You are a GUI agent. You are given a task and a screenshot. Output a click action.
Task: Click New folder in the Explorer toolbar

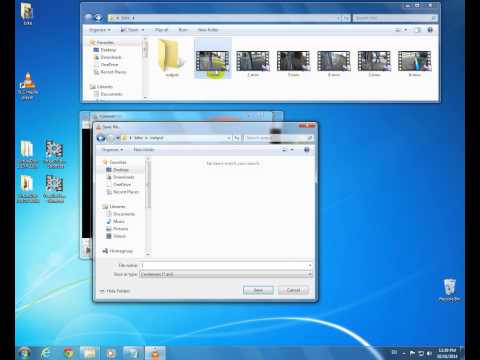(208, 30)
